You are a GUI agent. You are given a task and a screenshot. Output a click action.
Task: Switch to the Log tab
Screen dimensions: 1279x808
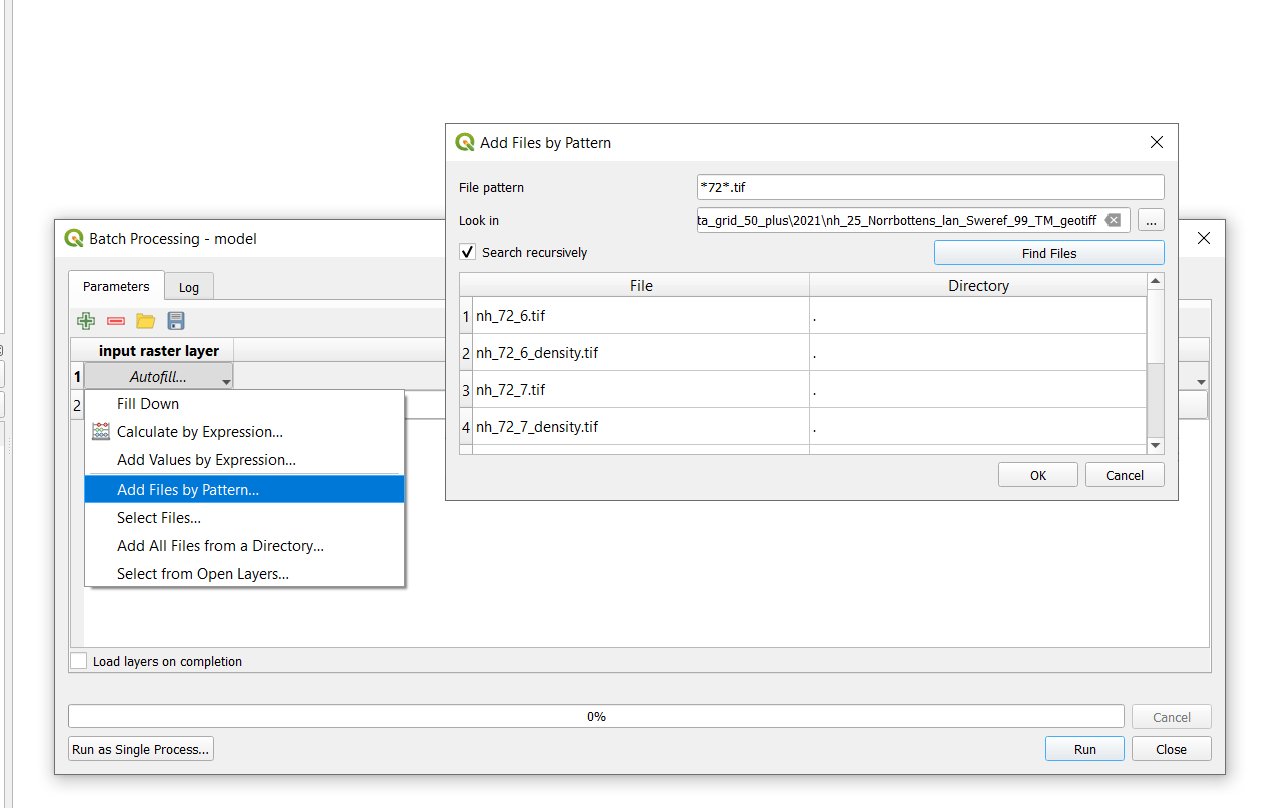[x=188, y=286]
